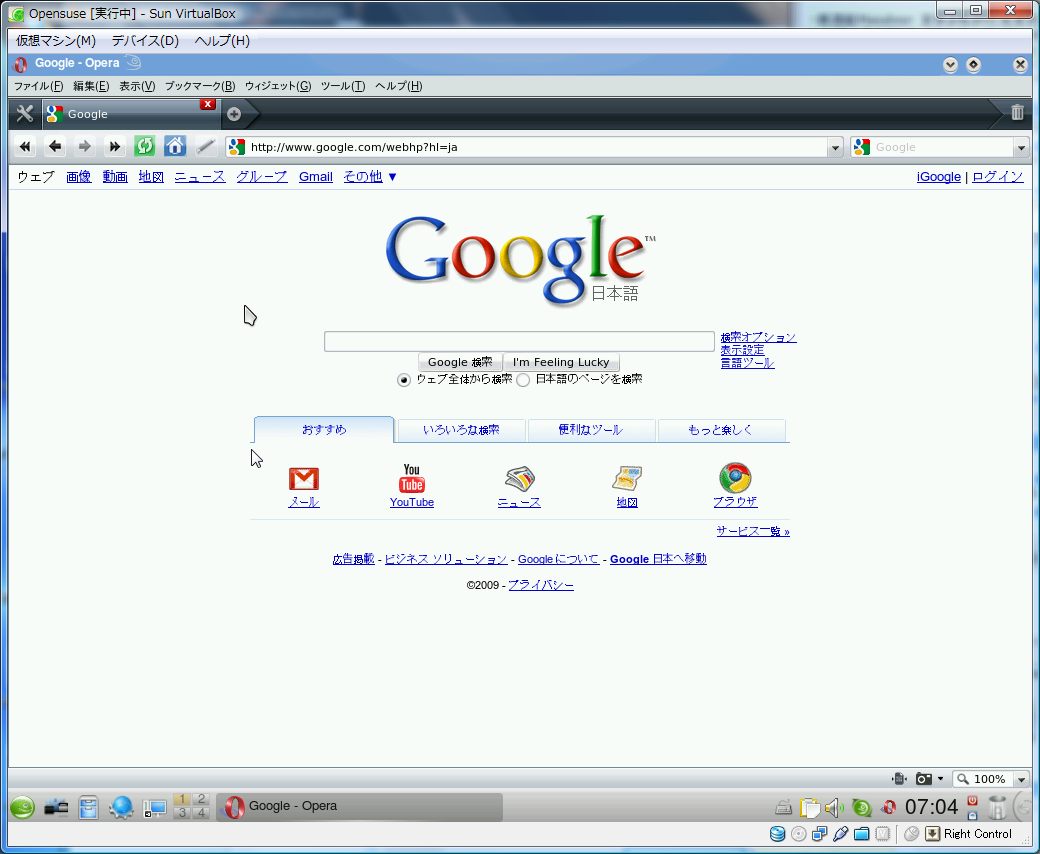Click the volume speaker tray icon
The image size is (1040, 854).
pyautogui.click(x=834, y=808)
